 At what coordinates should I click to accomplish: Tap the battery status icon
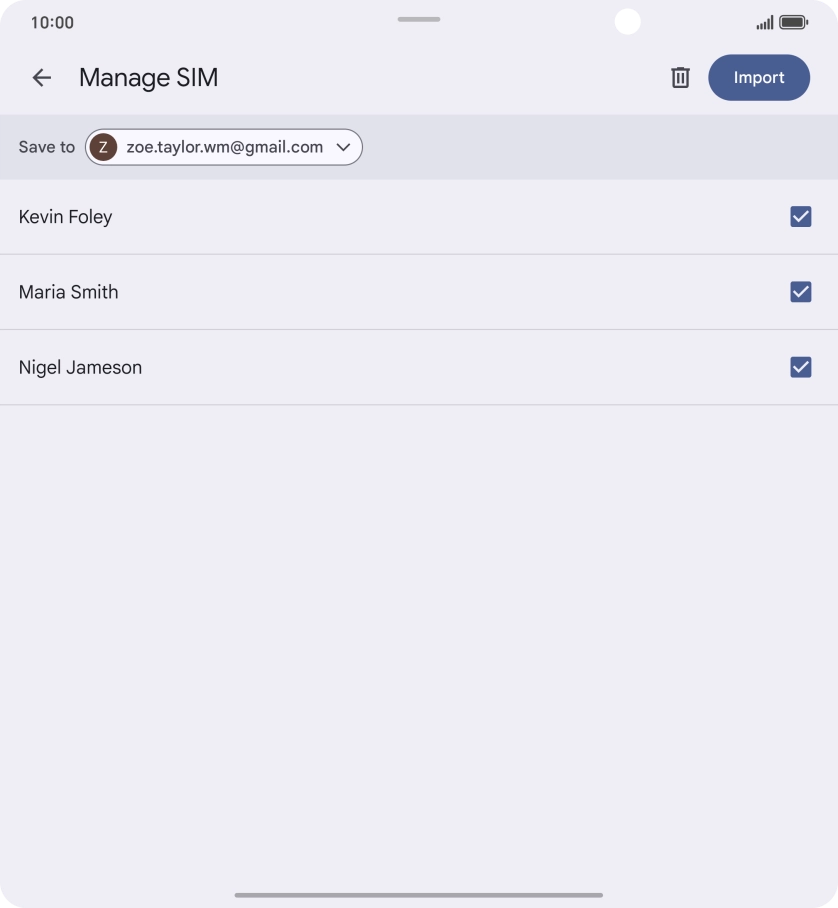[x=793, y=22]
